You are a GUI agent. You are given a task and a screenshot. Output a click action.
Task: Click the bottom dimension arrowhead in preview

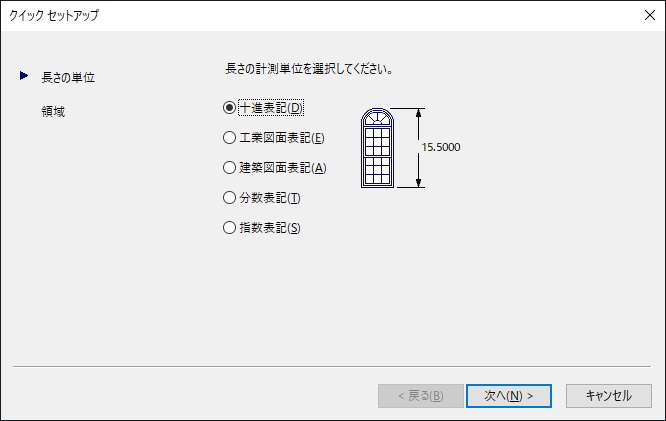pos(418,183)
